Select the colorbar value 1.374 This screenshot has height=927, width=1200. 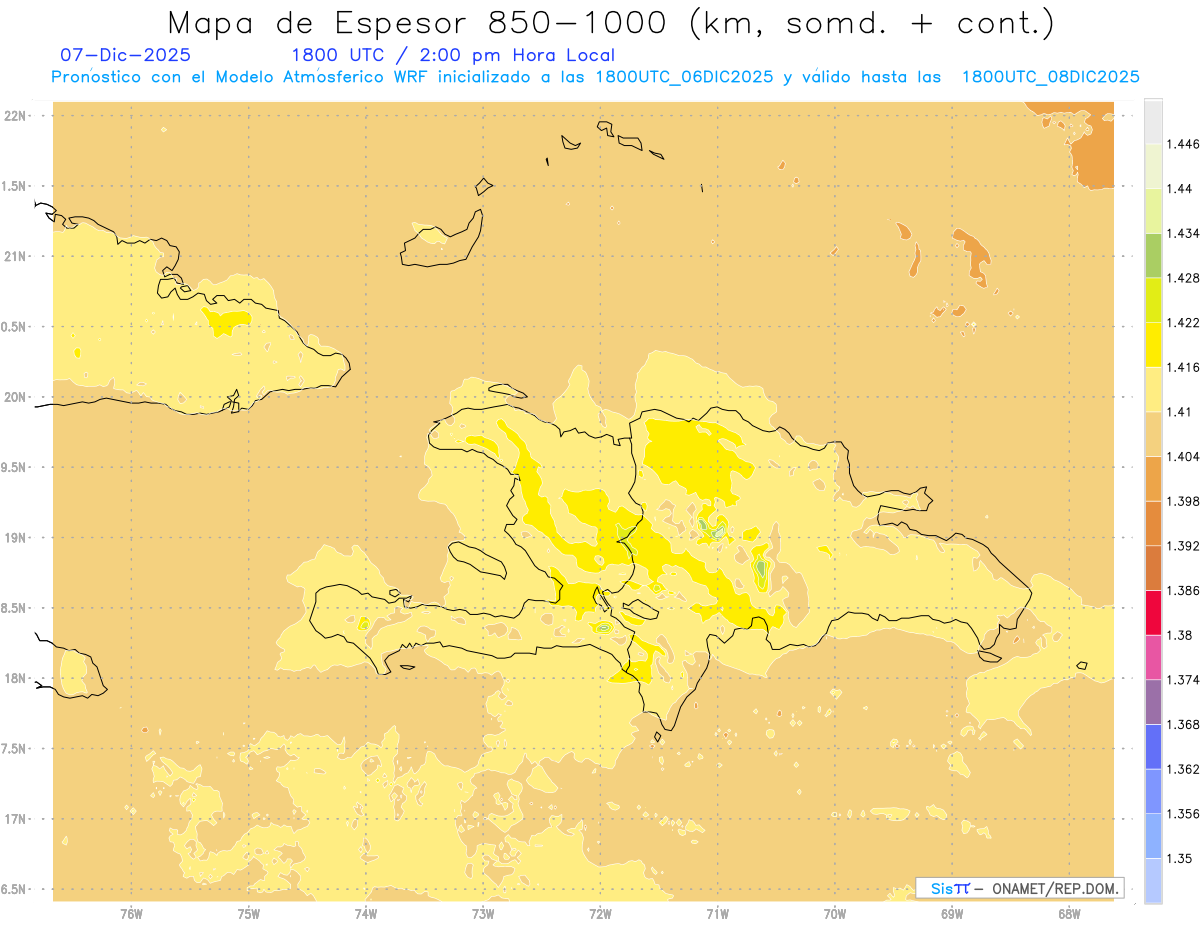[x=1183, y=679]
